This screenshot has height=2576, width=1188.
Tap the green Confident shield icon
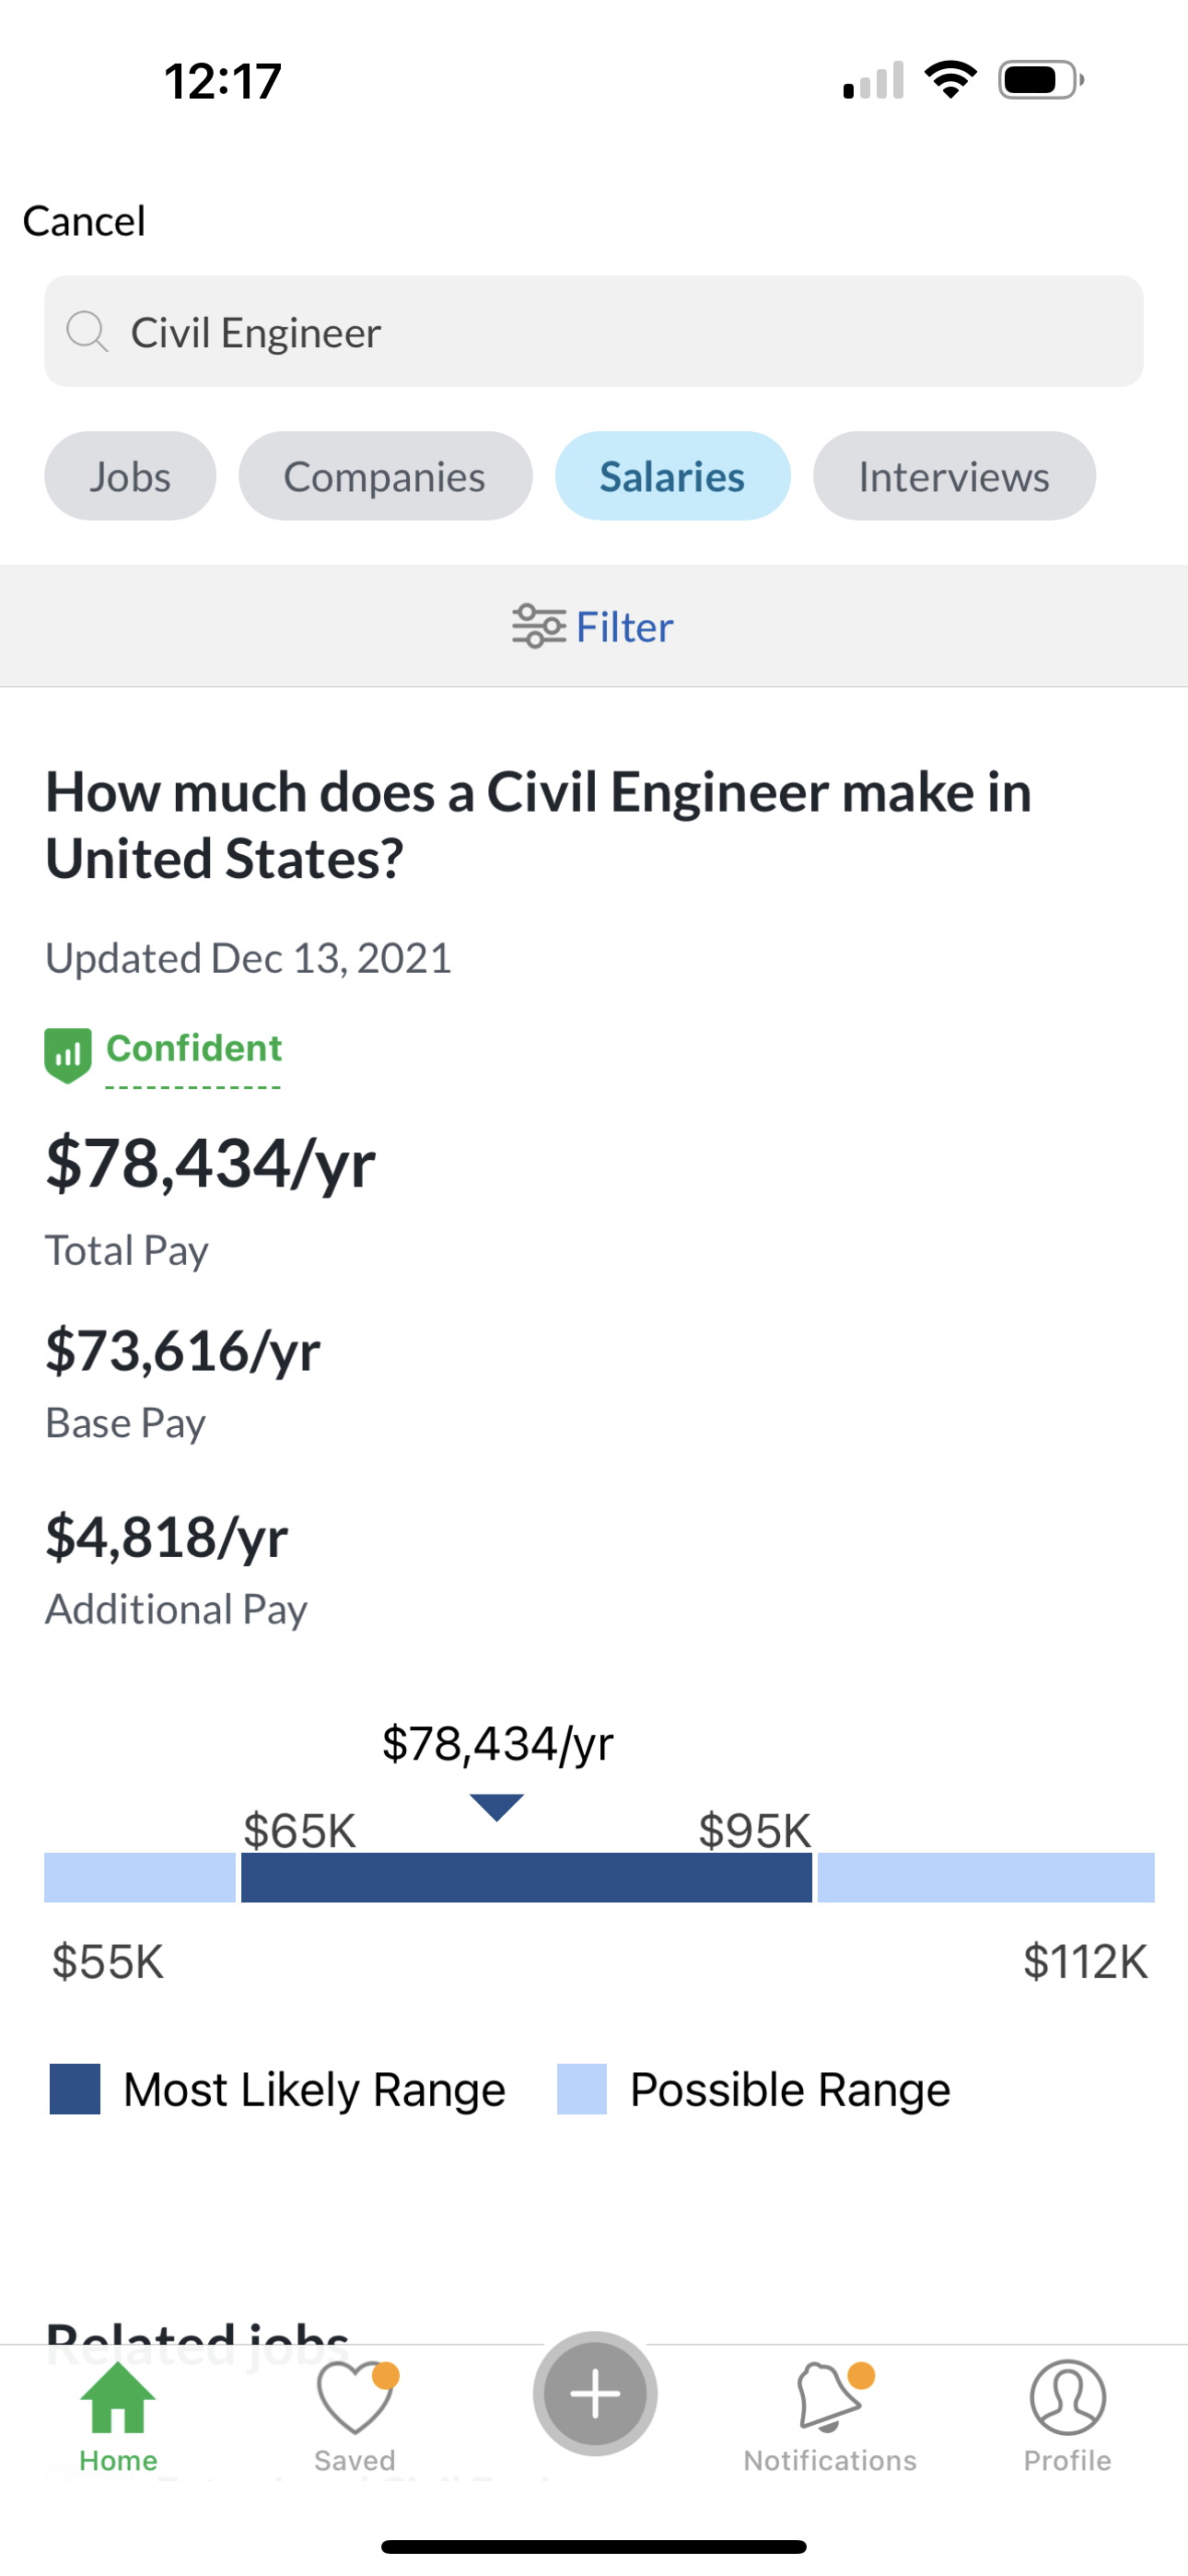coord(68,1056)
